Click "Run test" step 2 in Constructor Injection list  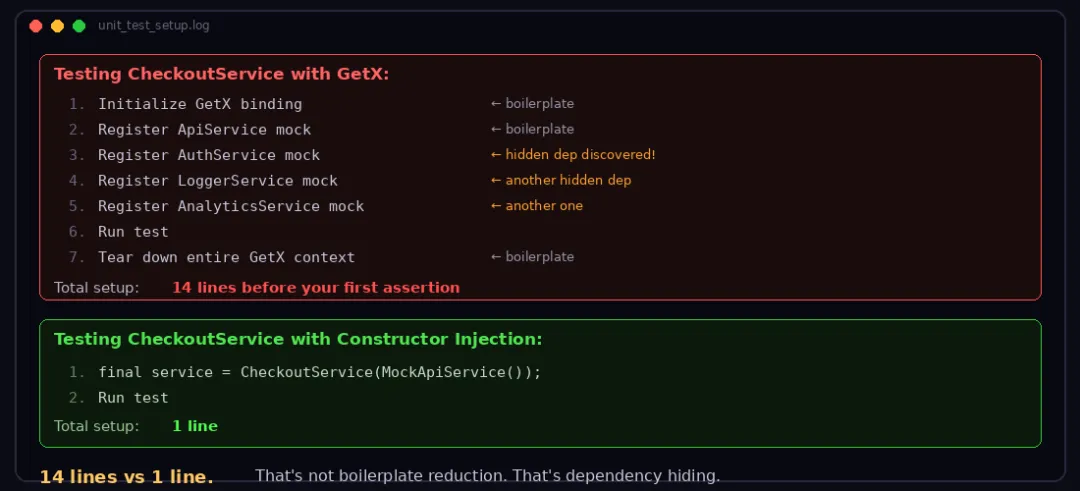(x=133, y=397)
